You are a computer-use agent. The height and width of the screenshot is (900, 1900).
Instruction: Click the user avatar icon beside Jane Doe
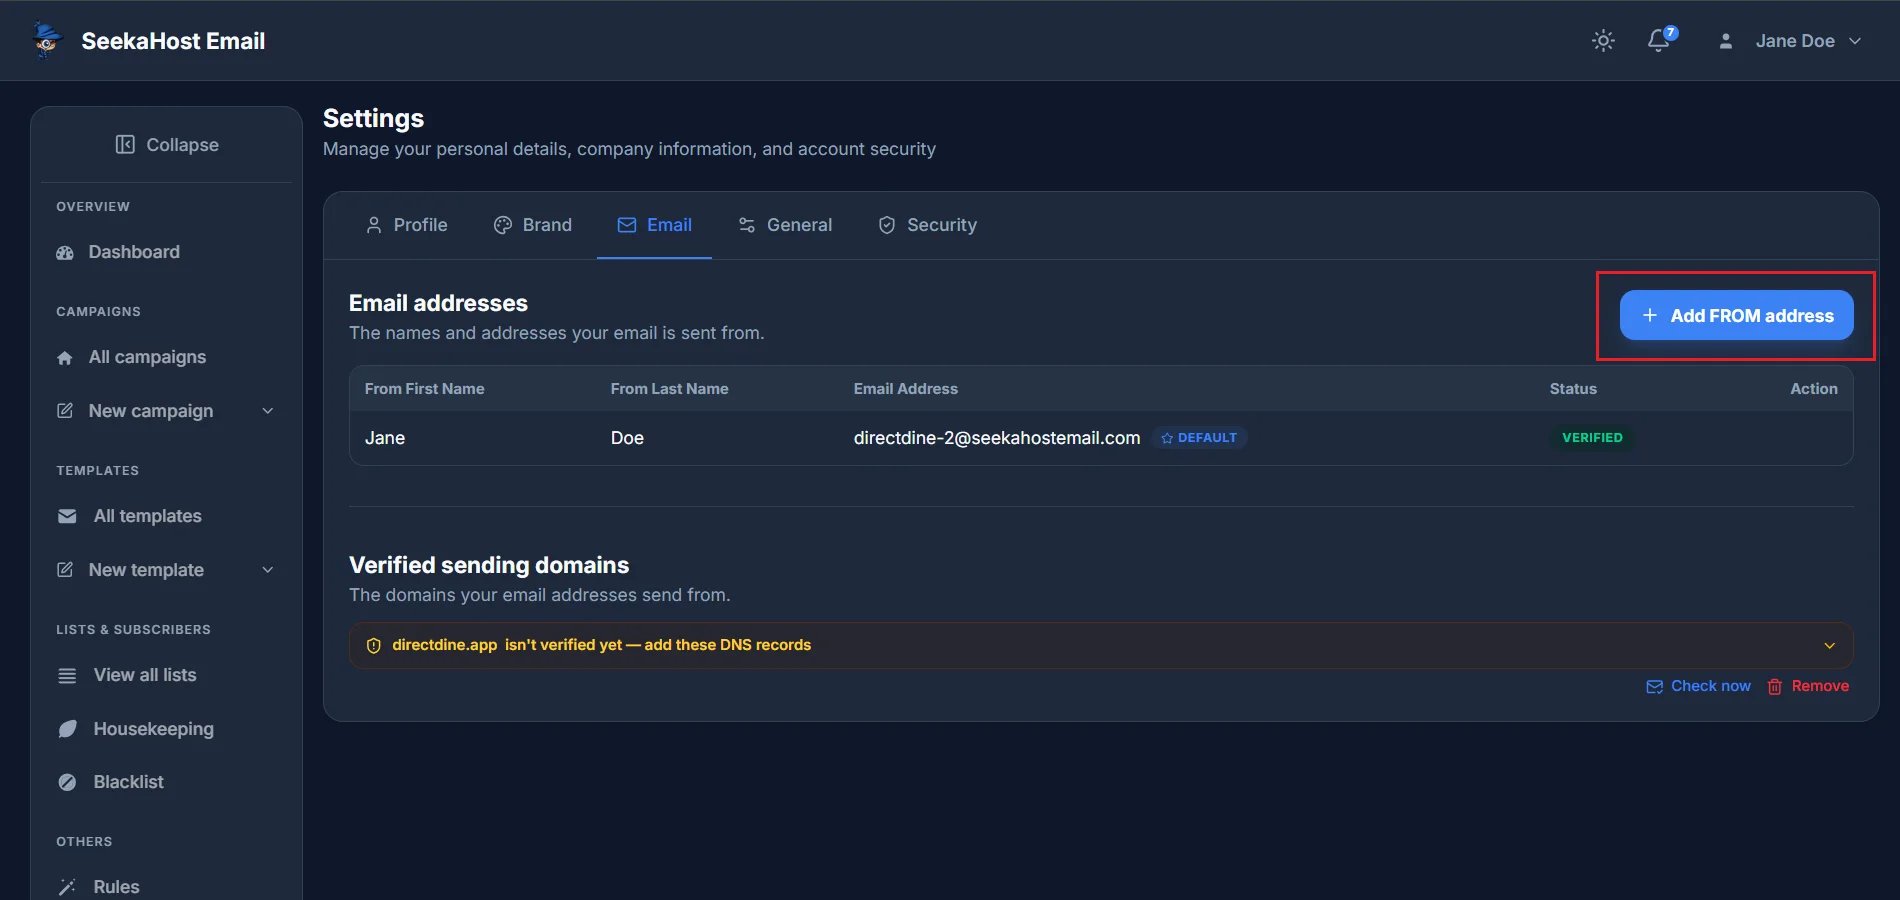(x=1725, y=41)
